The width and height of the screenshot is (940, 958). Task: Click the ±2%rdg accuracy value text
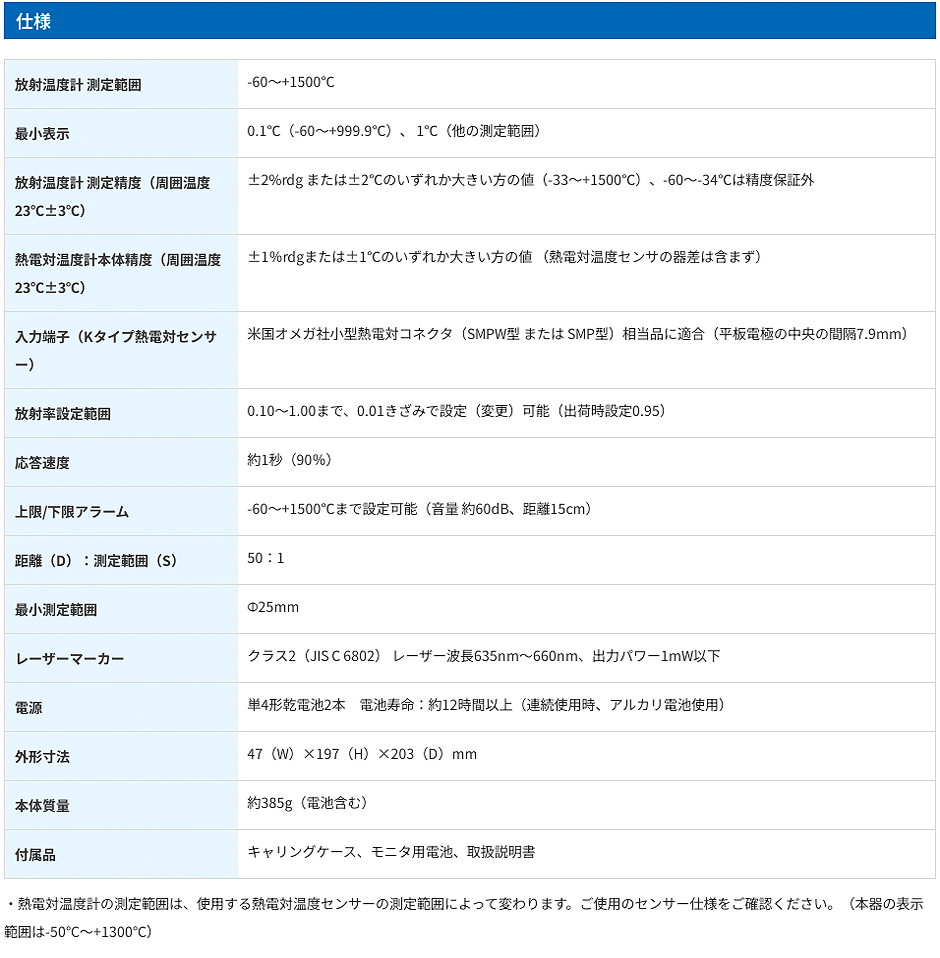coord(530,180)
